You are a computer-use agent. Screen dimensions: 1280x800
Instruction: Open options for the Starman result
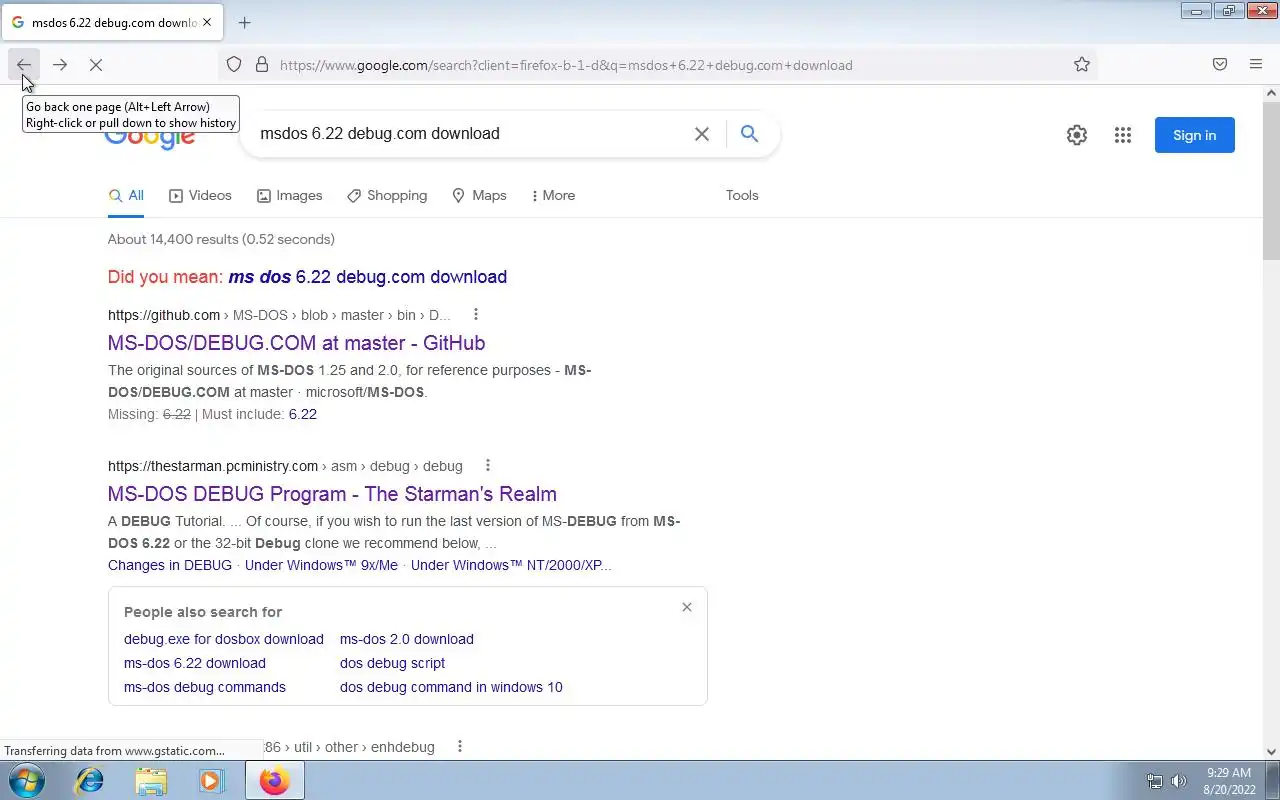click(x=488, y=465)
